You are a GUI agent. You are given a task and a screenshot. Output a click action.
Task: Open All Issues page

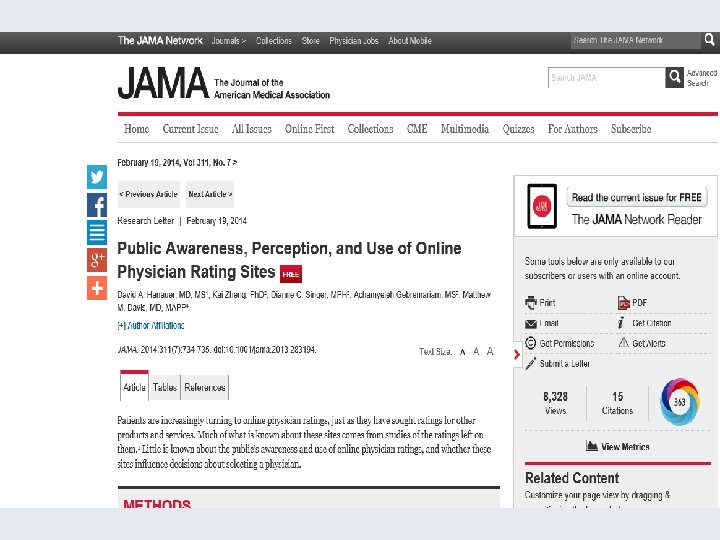[252, 129]
